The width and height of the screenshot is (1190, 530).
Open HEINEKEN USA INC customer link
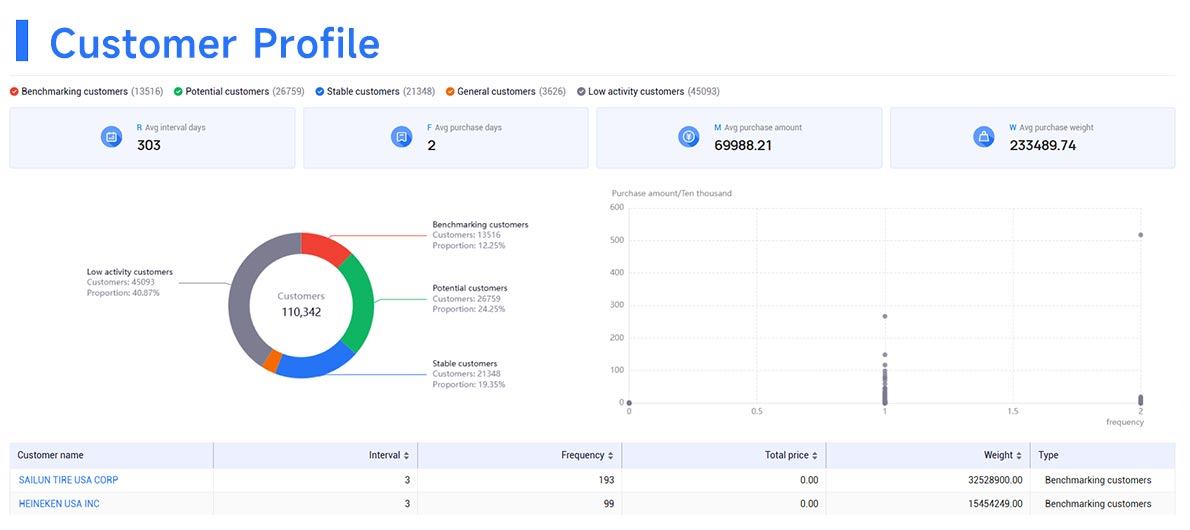(59, 504)
